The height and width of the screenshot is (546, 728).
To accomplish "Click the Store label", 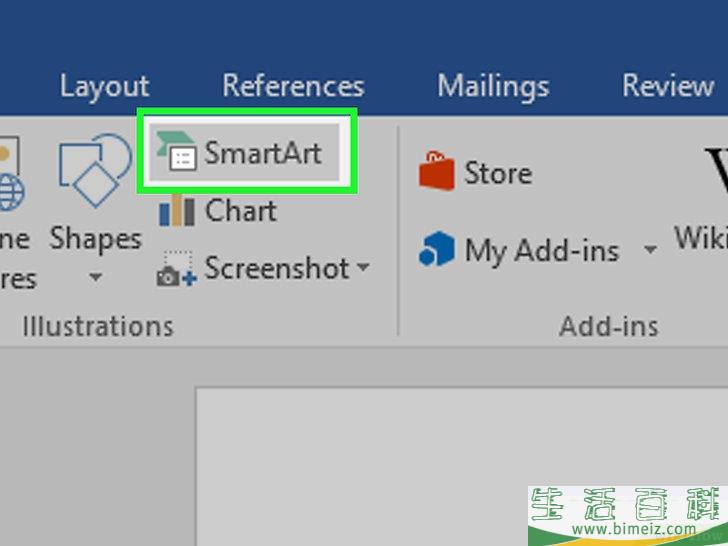I will click(x=498, y=173).
